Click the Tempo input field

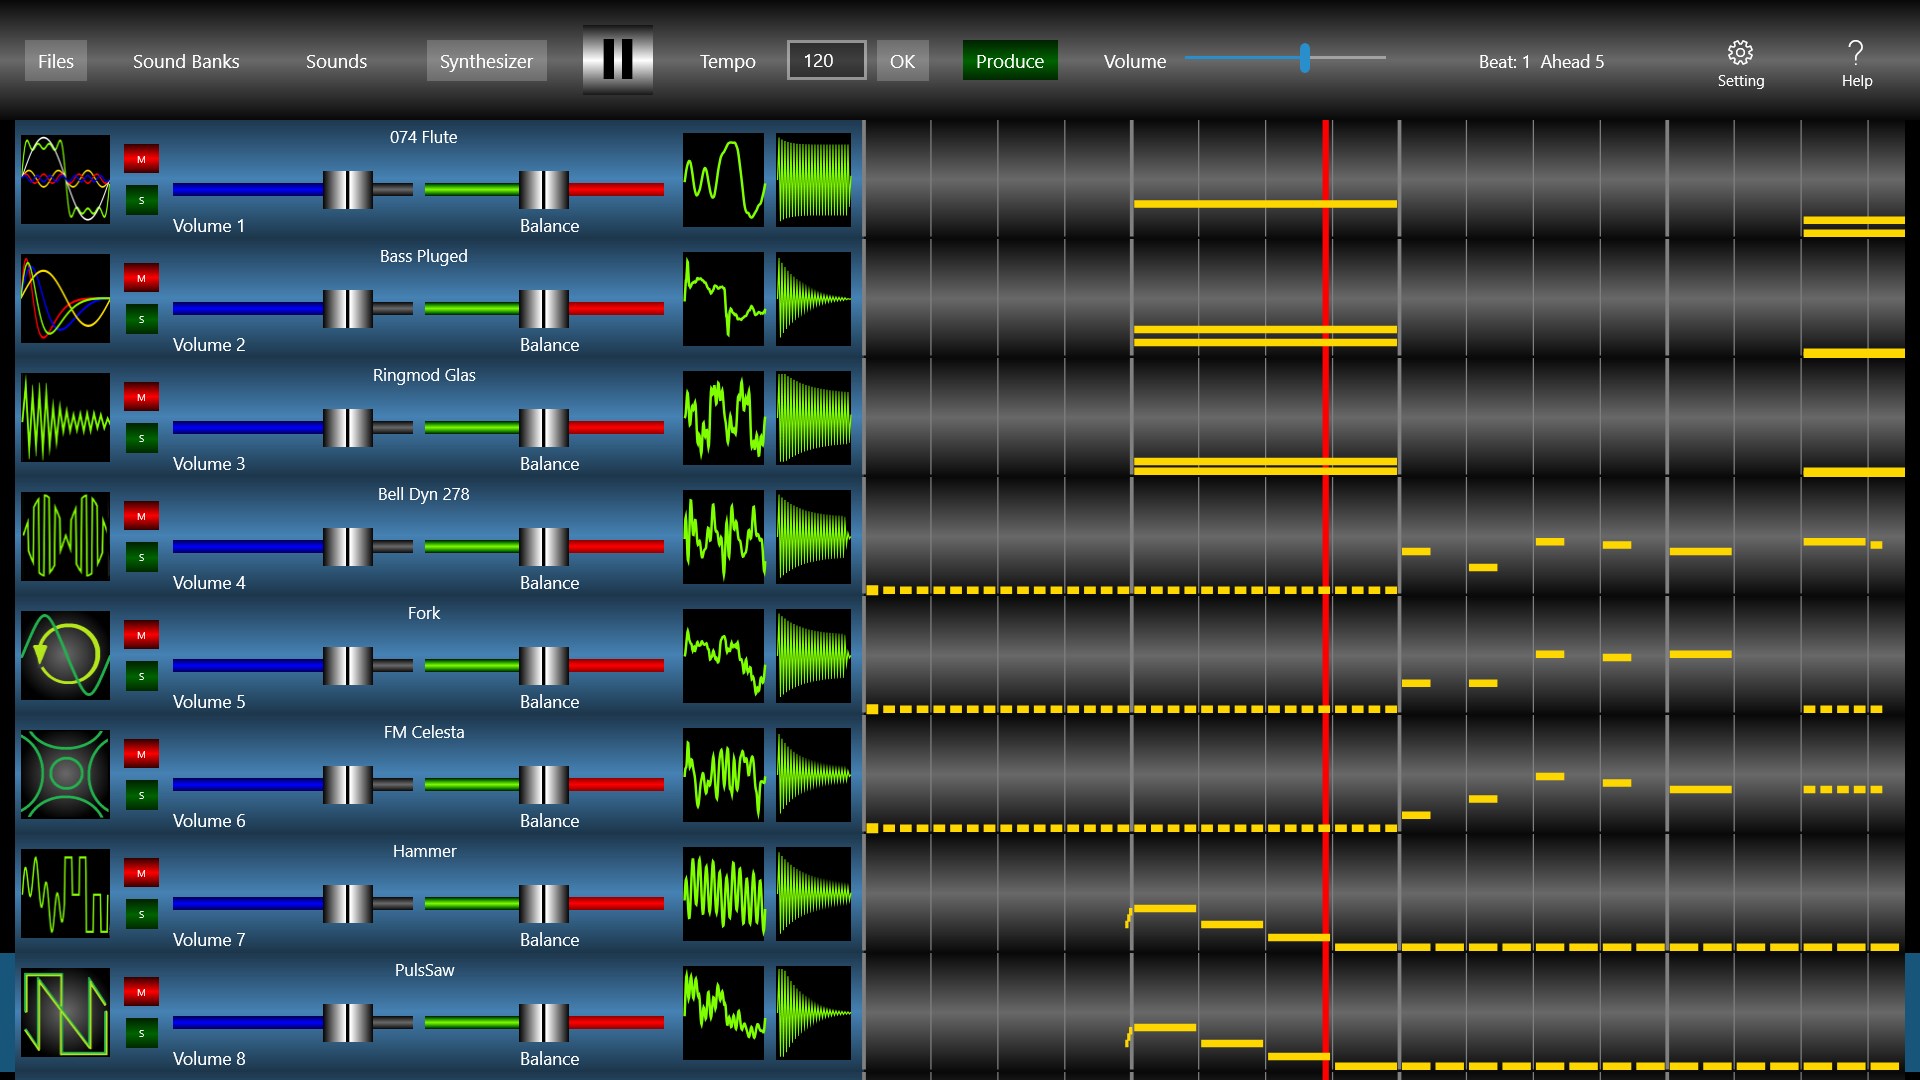(x=826, y=61)
